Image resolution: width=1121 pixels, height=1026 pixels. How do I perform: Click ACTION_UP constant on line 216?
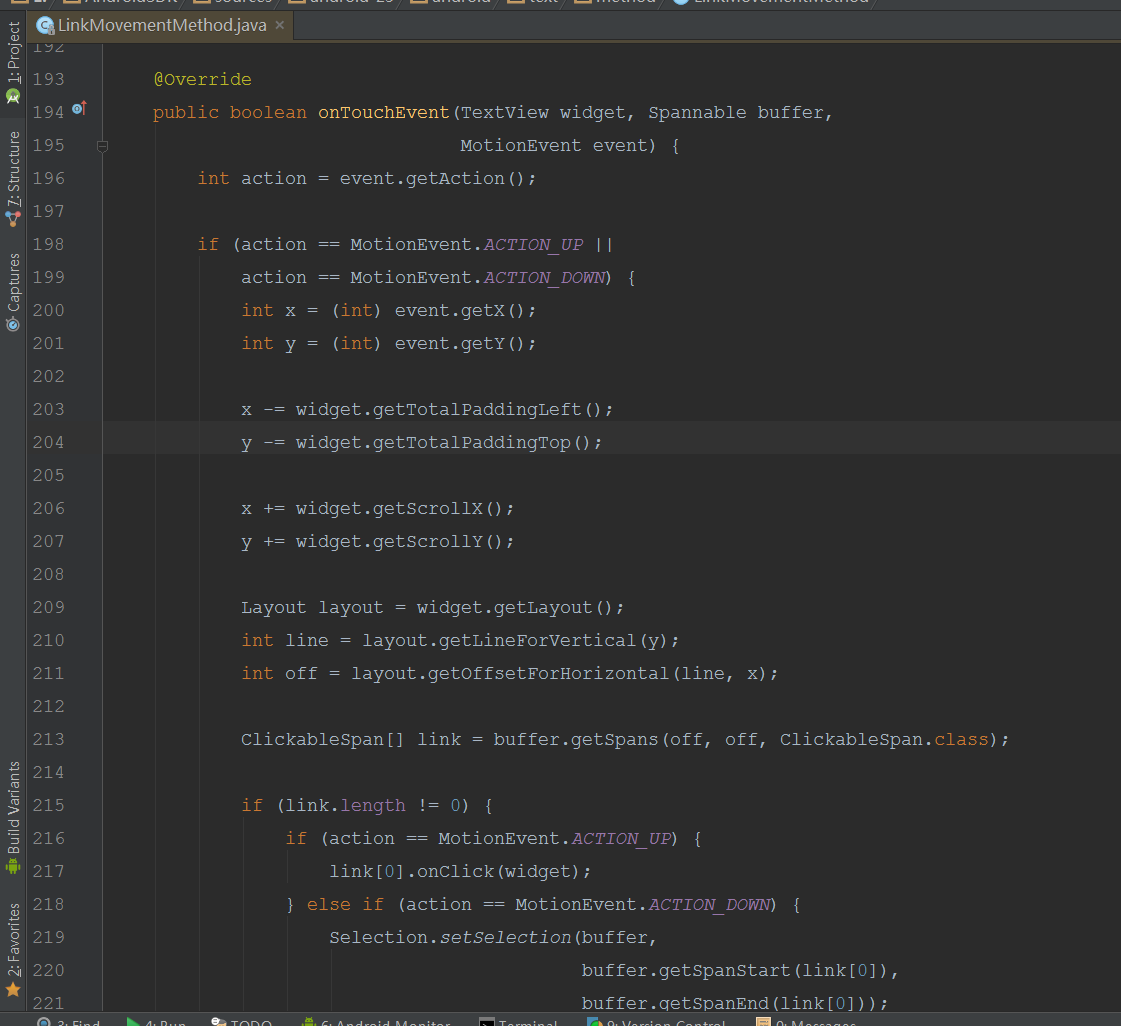click(621, 839)
